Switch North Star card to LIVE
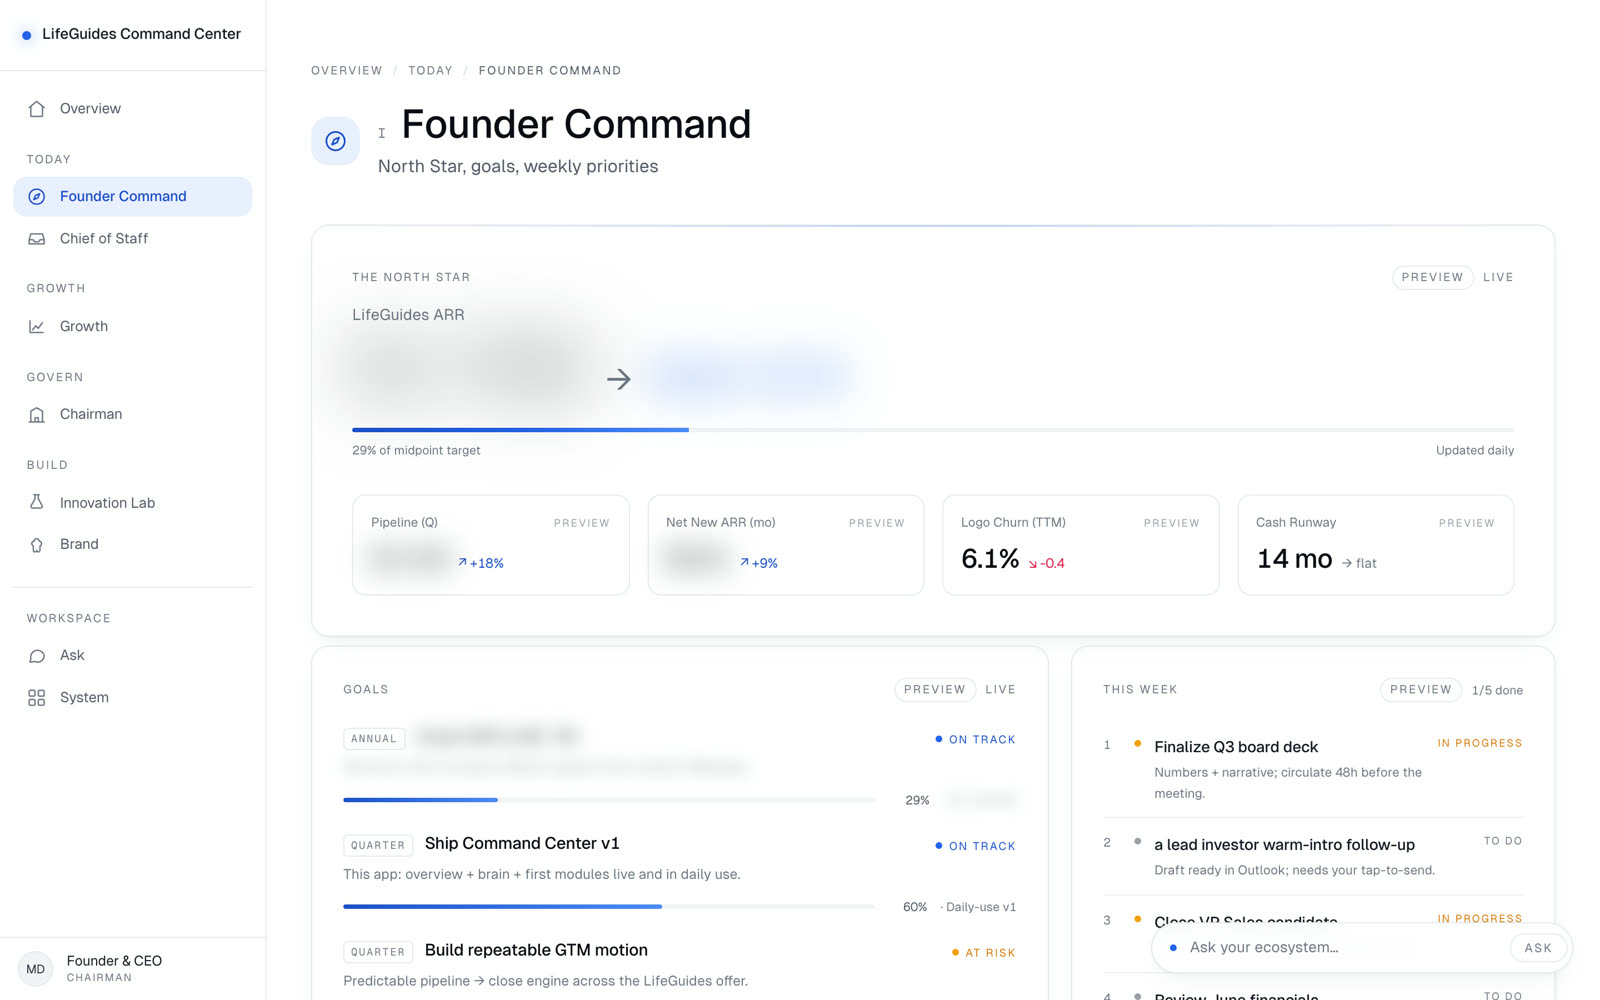The width and height of the screenshot is (1600, 1000). click(x=1498, y=278)
